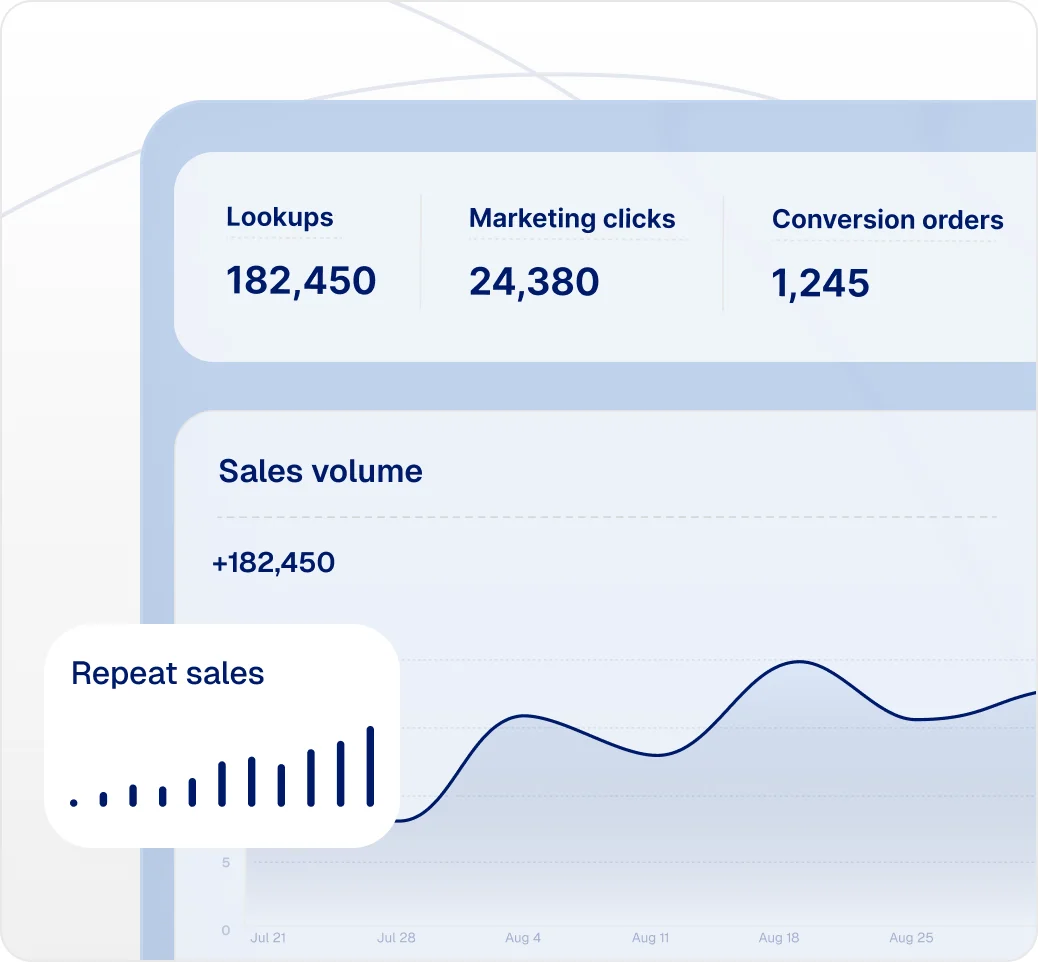This screenshot has width=1038, height=962.
Task: Click the Aug 11 axis label
Action: coord(650,938)
